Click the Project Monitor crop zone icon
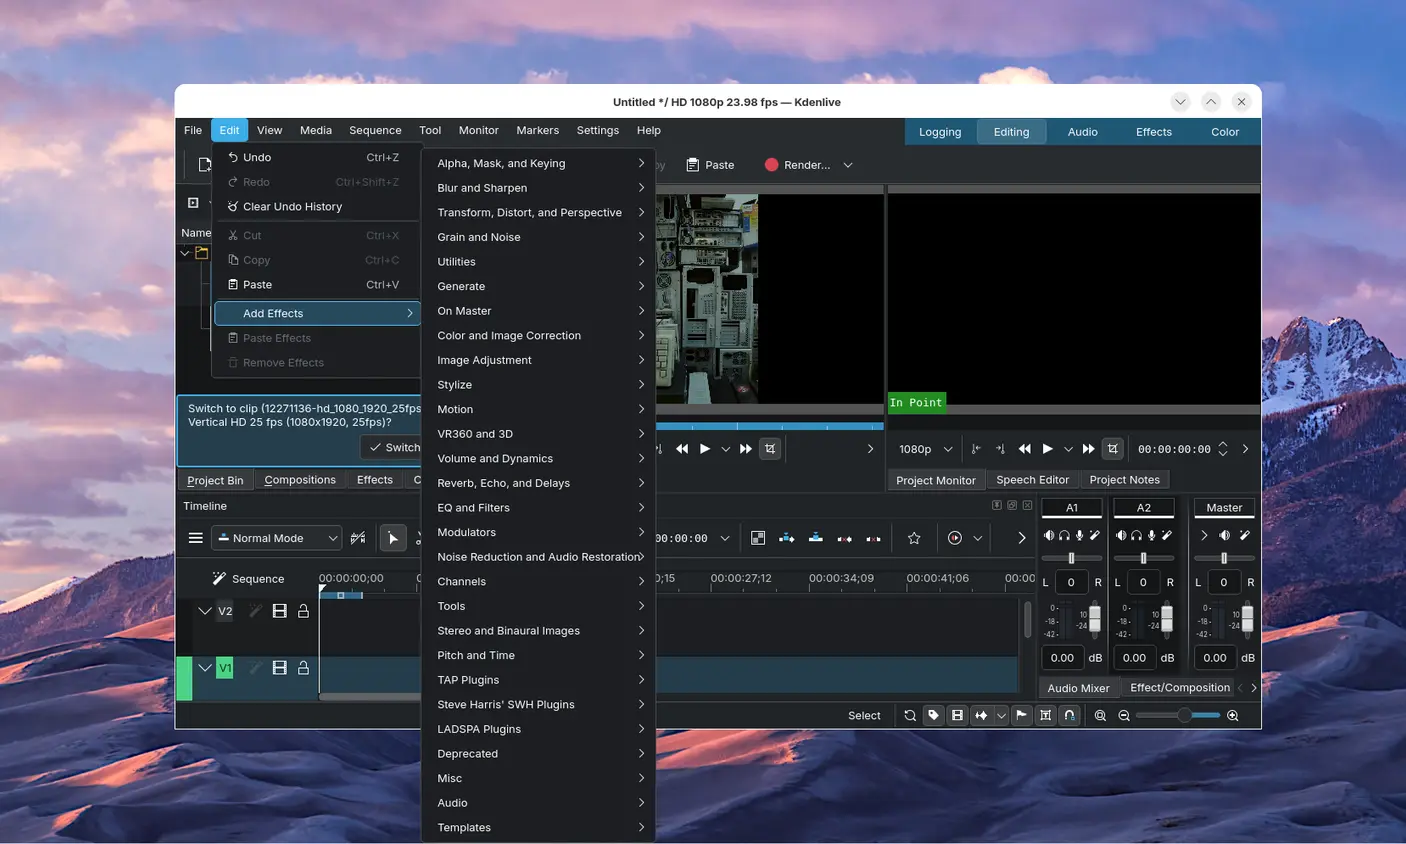Screen dimensions: 1406x844 [1113, 449]
